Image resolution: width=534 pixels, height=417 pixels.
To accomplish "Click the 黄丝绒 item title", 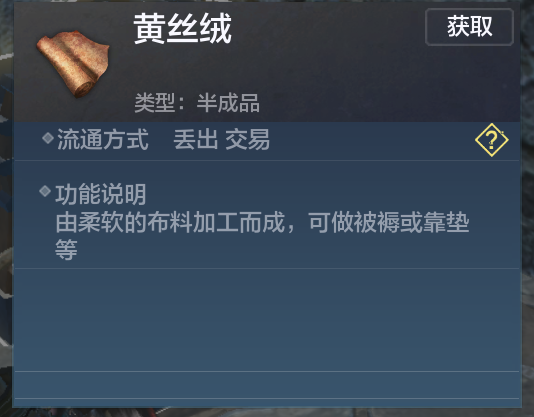I will pos(183,29).
